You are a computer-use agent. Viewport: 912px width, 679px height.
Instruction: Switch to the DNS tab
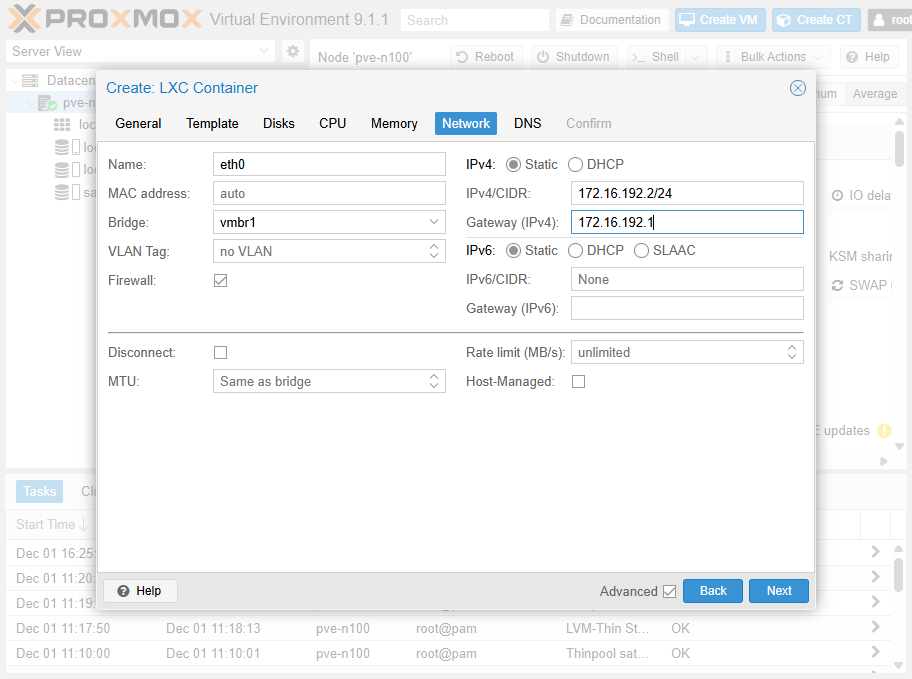pyautogui.click(x=527, y=123)
